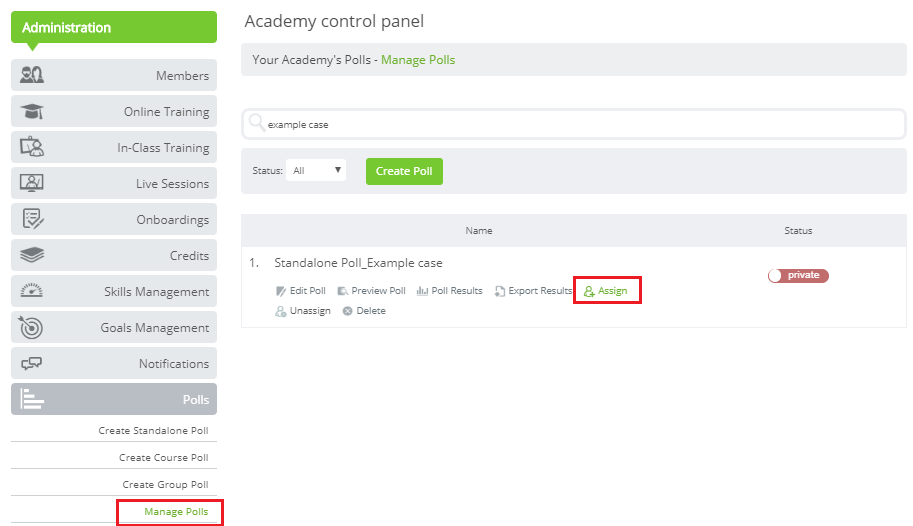Select Create Standalone Poll submenu item
Image resolution: width=913 pixels, height=526 pixels.
pyautogui.click(x=153, y=430)
